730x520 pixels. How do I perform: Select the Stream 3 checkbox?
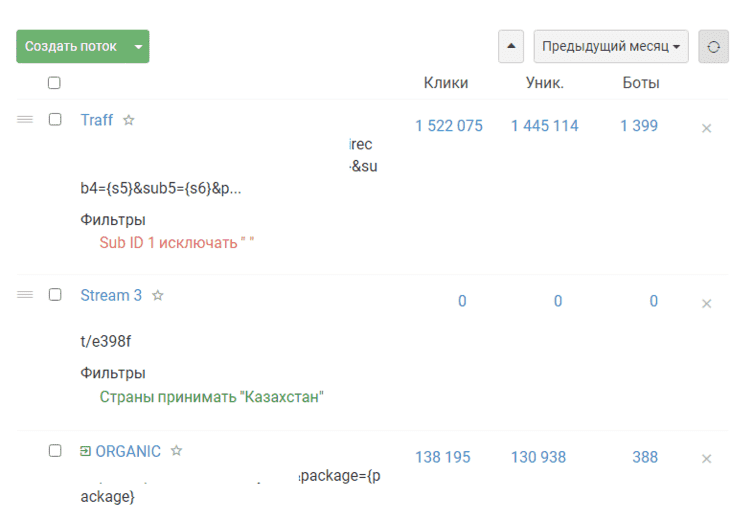point(55,295)
